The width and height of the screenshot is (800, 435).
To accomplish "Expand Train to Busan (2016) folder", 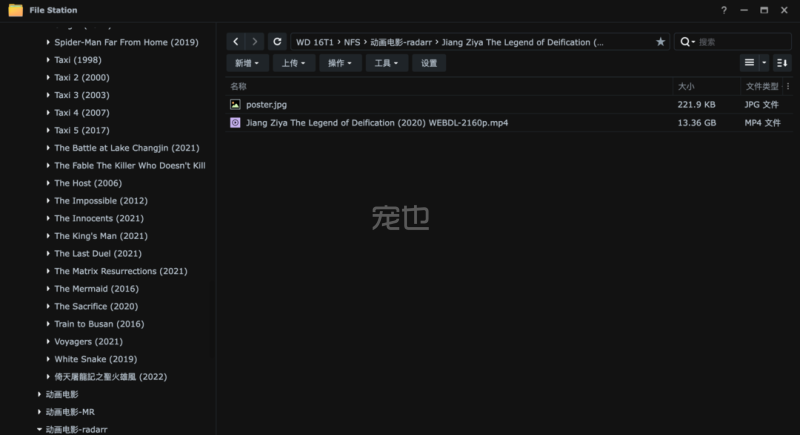I will (x=48, y=324).
